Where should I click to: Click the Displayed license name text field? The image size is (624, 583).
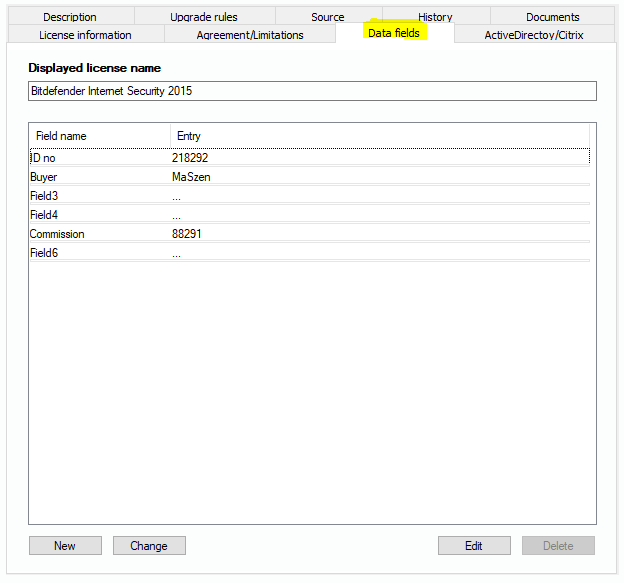pyautogui.click(x=312, y=91)
